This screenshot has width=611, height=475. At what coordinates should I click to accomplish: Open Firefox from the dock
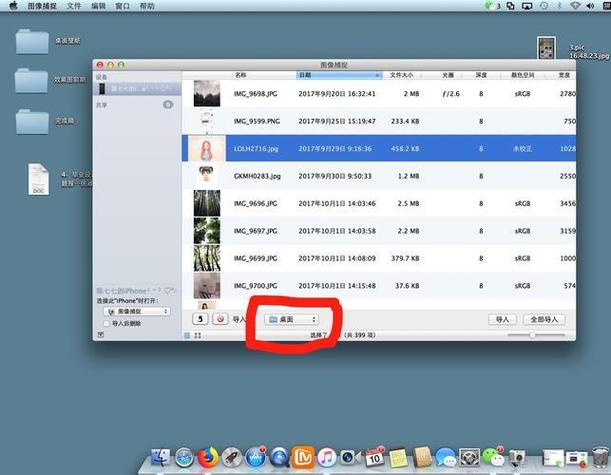tap(207, 460)
